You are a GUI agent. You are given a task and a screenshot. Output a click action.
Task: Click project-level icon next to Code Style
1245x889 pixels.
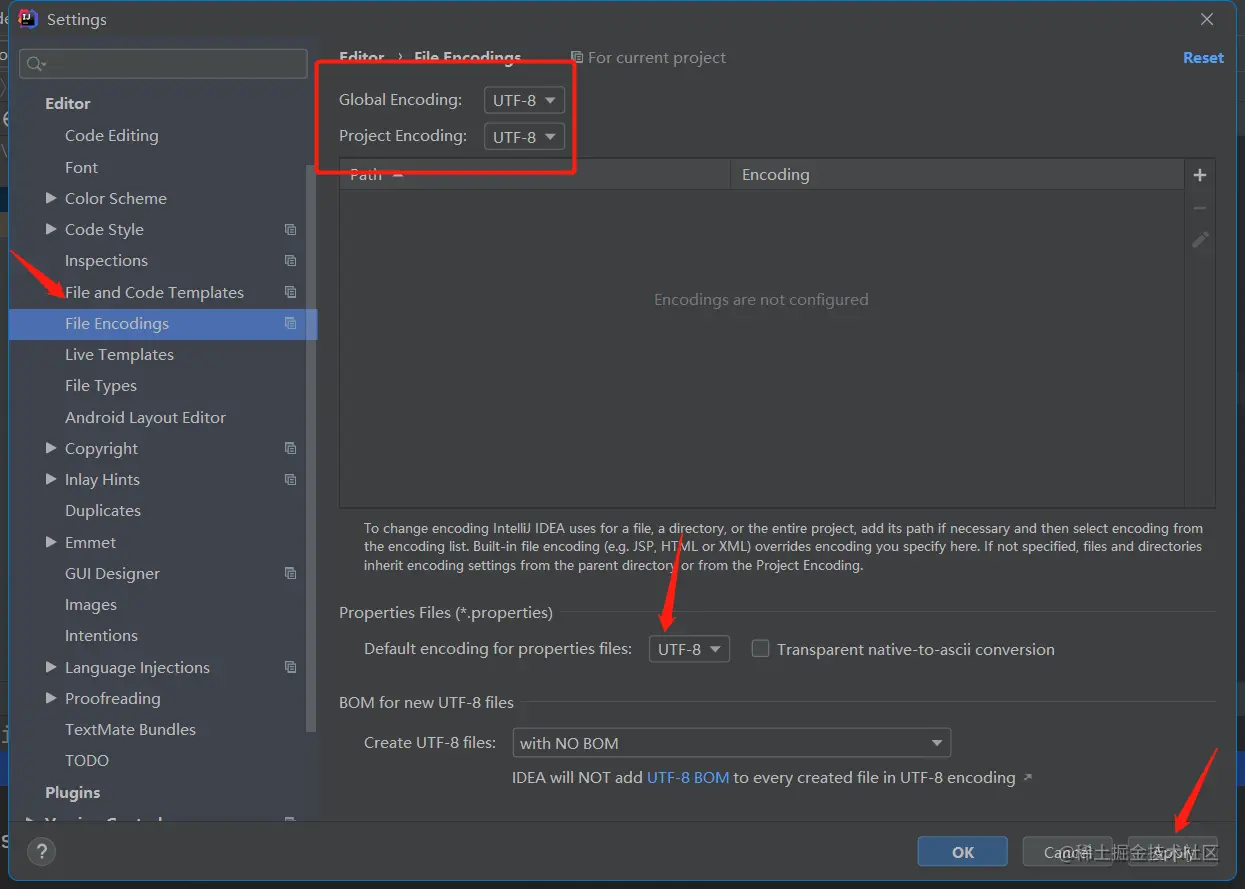tap(290, 229)
